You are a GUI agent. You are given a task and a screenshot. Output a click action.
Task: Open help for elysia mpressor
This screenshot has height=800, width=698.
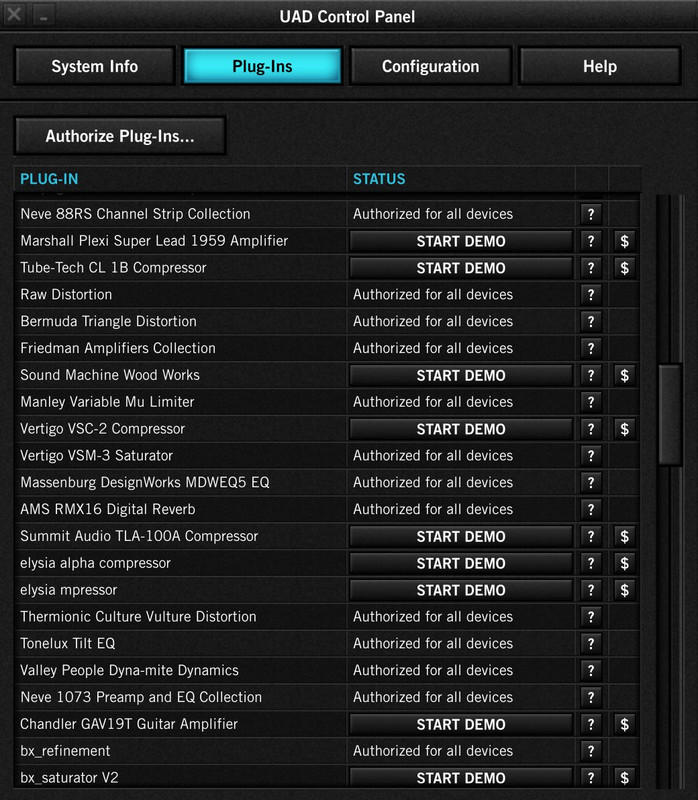[x=591, y=590]
